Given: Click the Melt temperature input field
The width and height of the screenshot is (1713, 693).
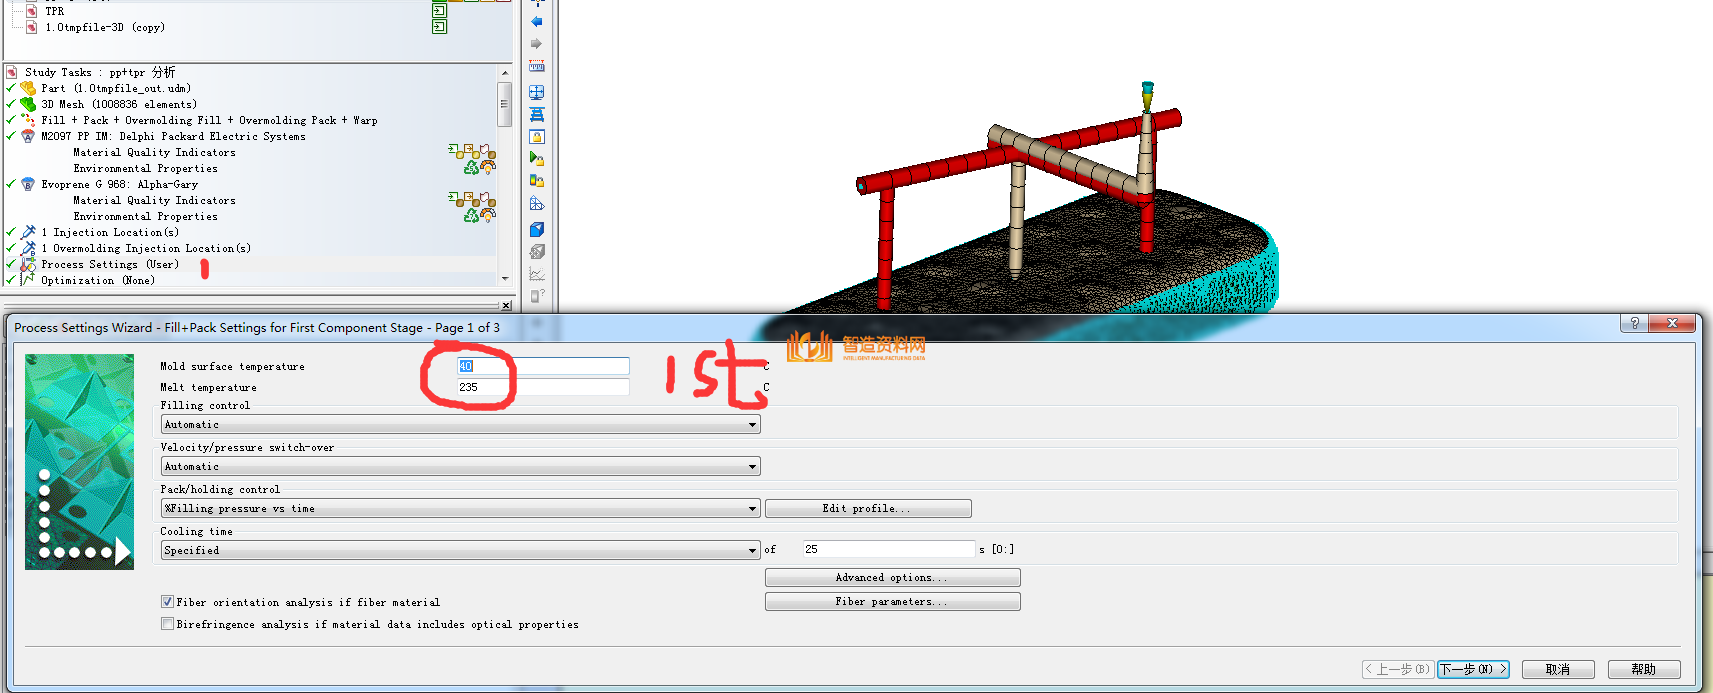Looking at the screenshot, I should coord(543,387).
